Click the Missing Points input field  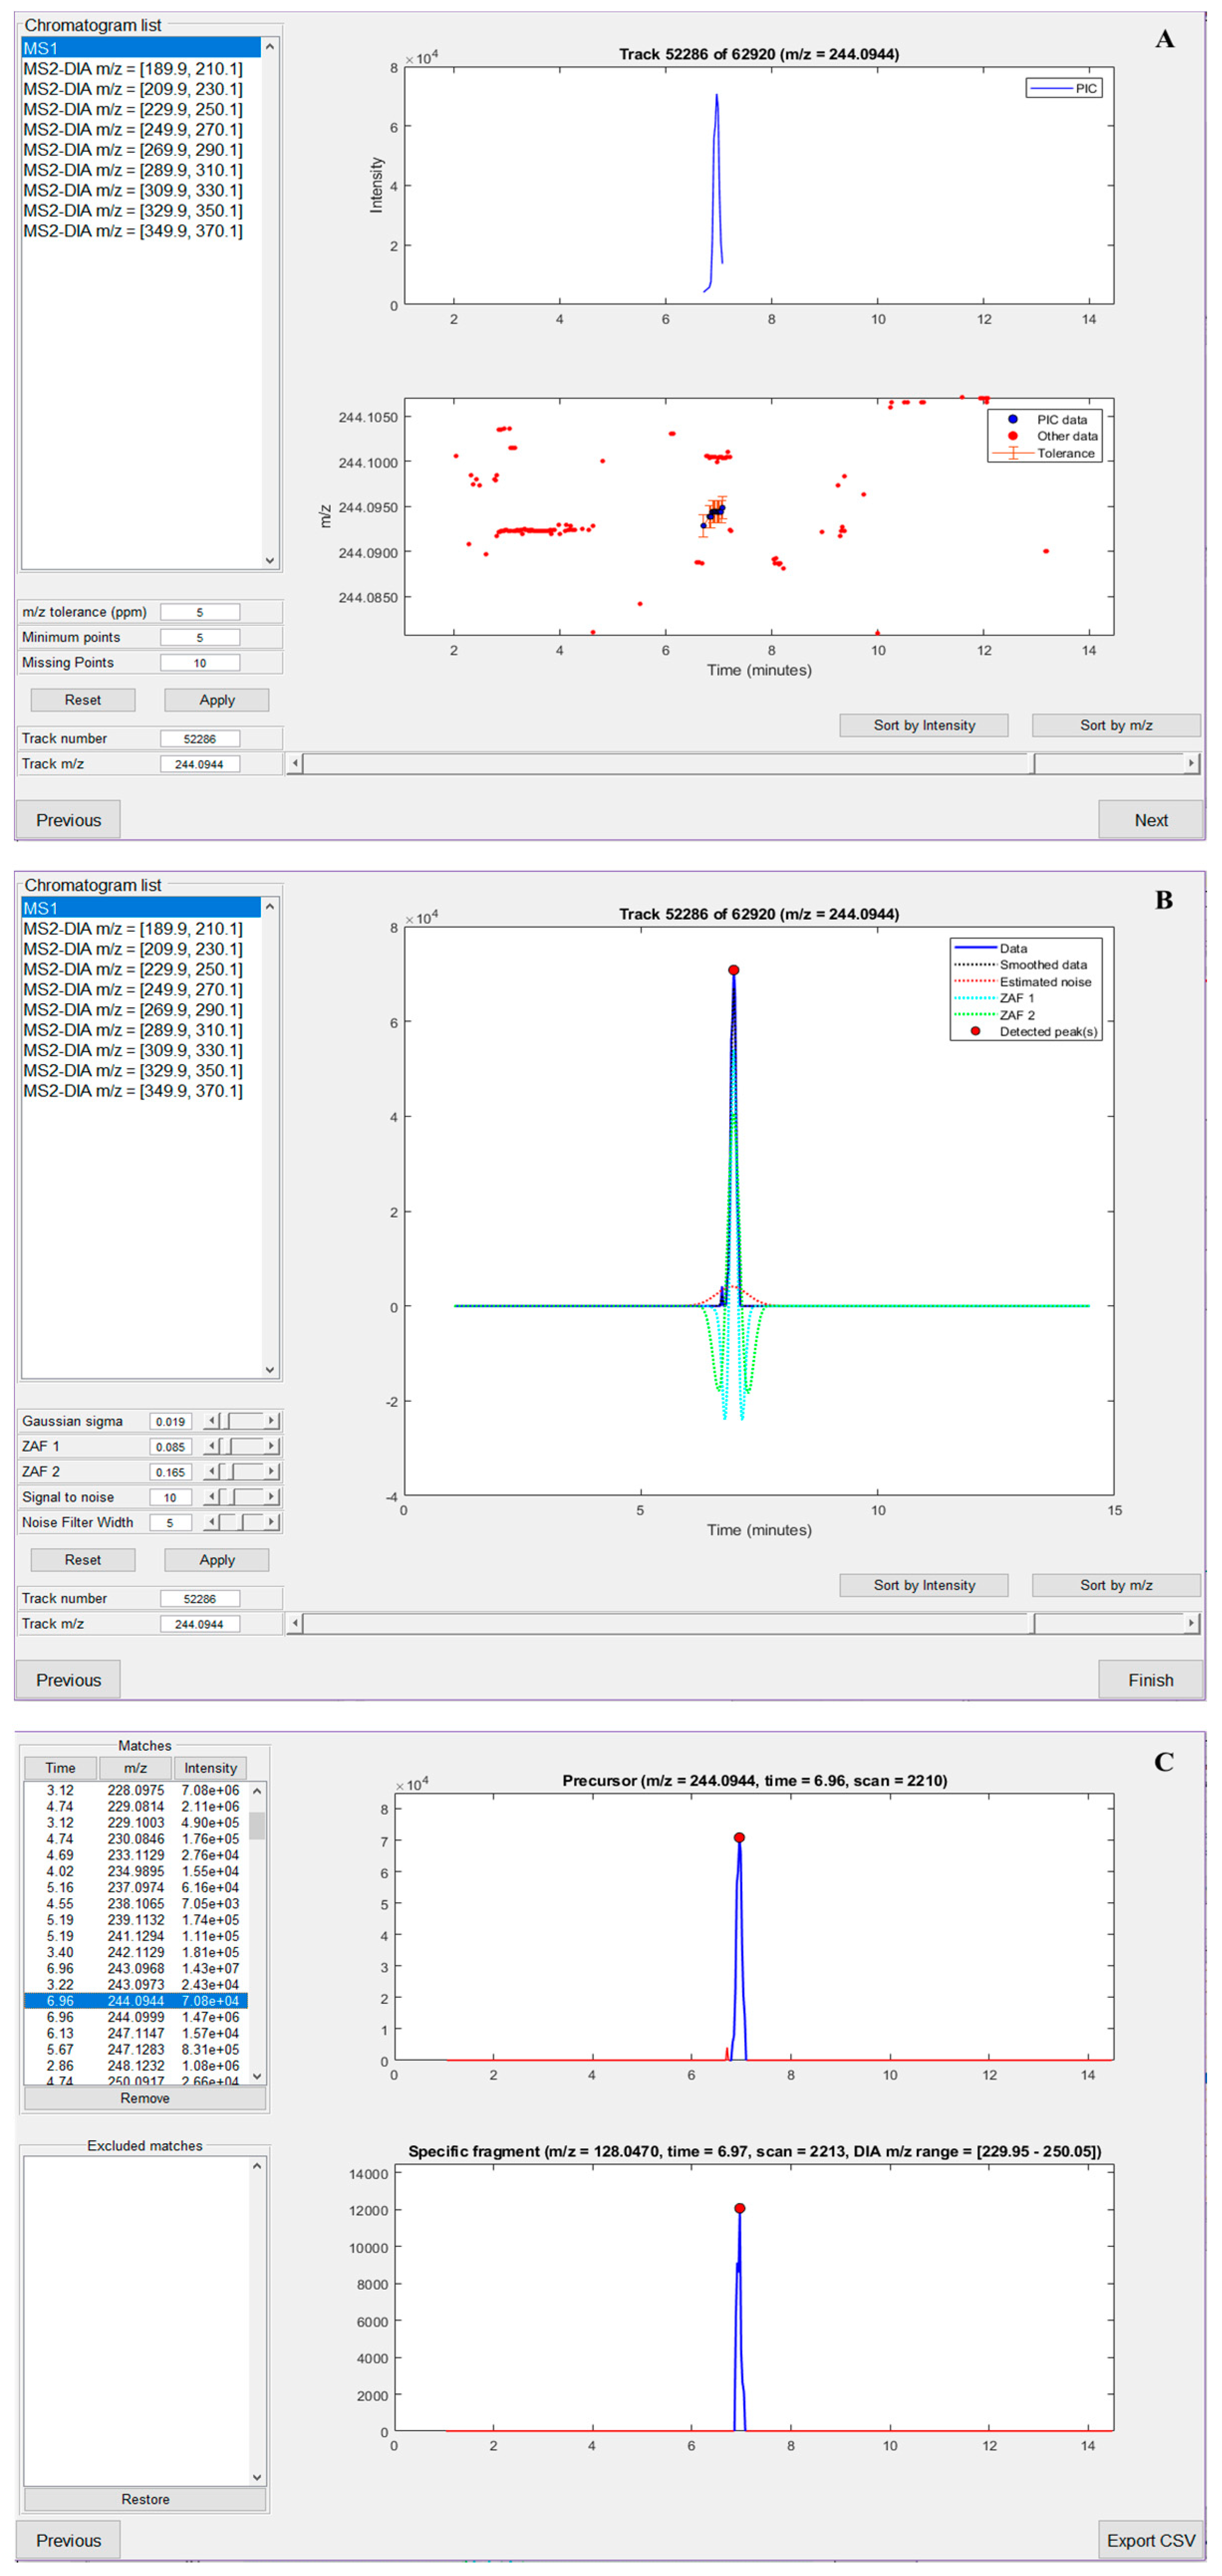click(200, 663)
